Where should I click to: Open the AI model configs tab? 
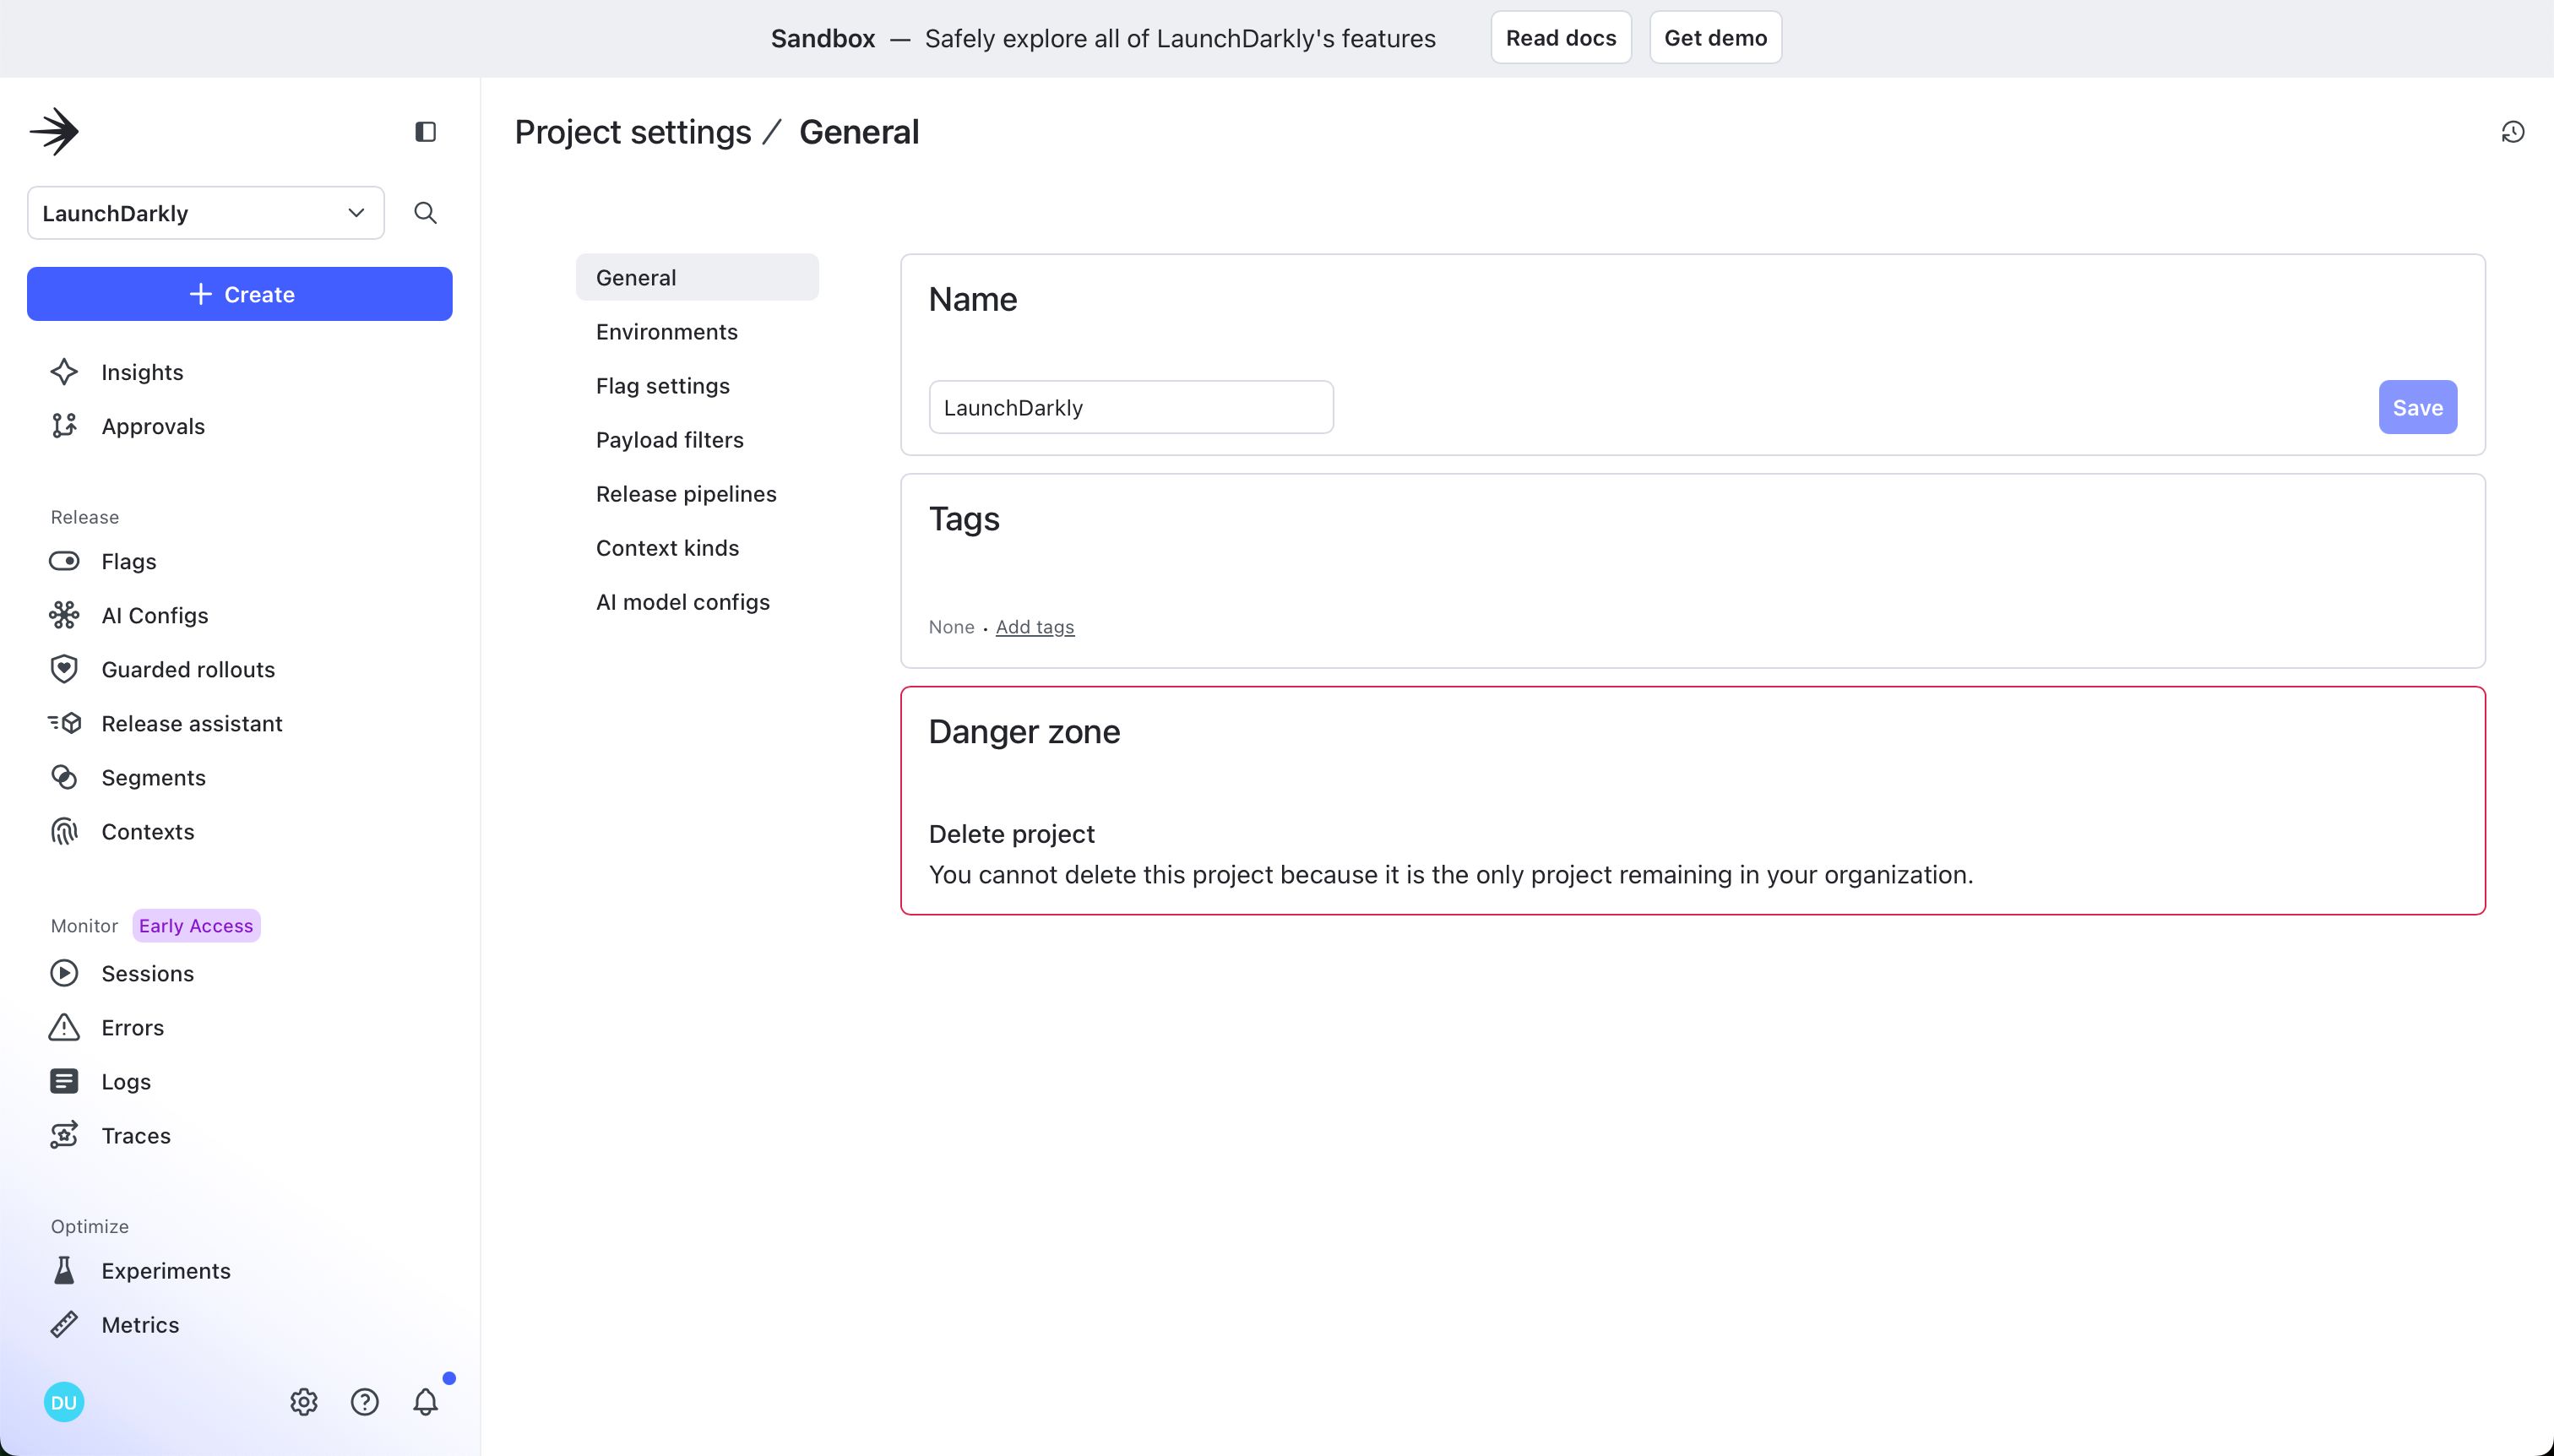683,602
